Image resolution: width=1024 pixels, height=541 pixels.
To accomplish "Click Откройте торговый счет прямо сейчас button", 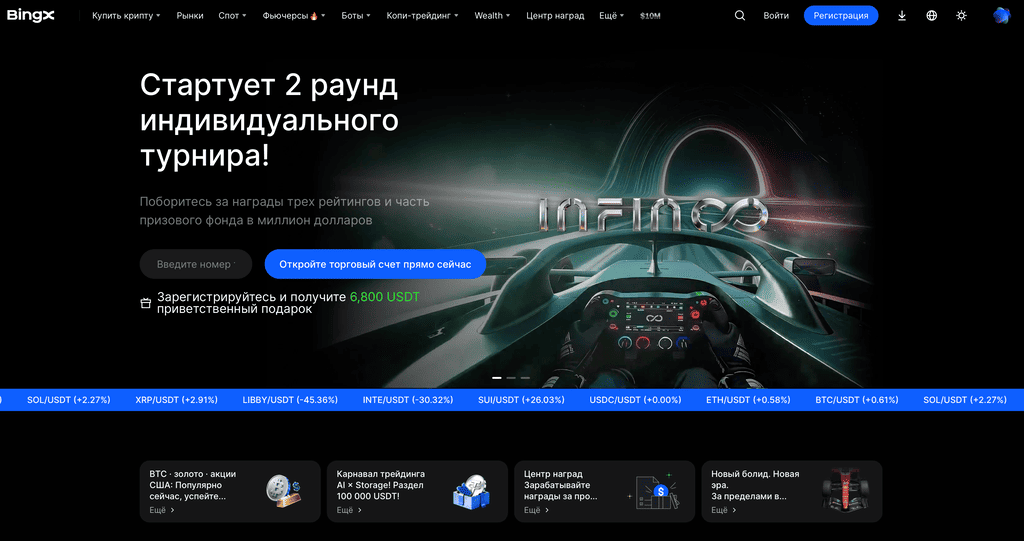I will [x=375, y=264].
